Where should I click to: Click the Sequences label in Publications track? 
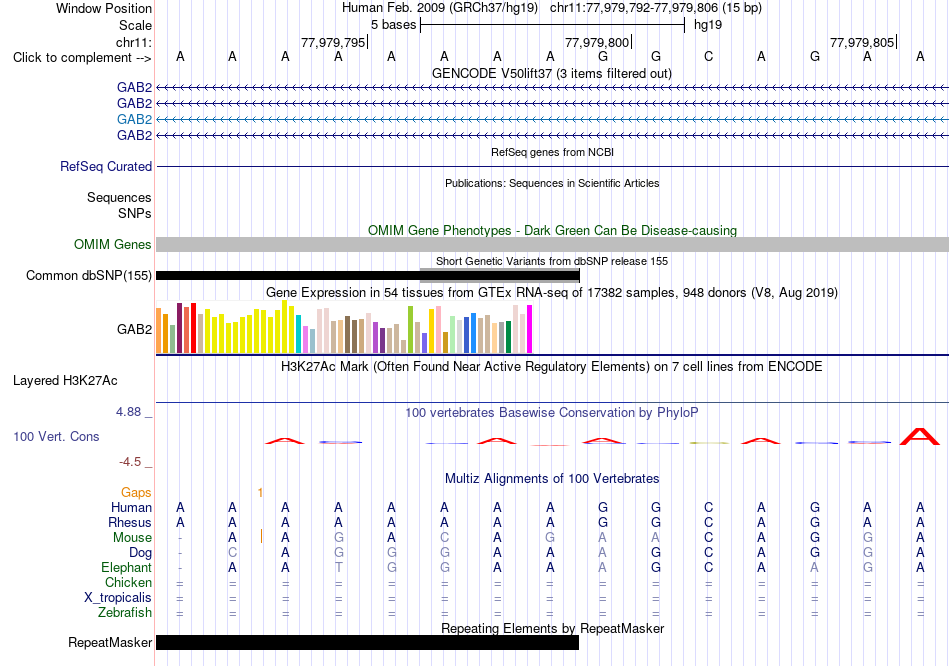click(119, 198)
